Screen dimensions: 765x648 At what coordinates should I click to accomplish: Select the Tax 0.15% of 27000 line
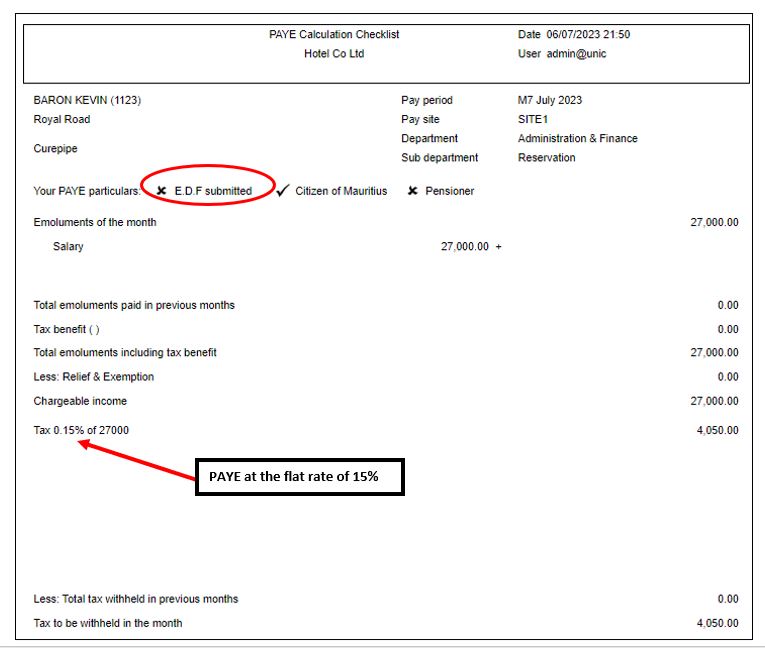click(81, 430)
